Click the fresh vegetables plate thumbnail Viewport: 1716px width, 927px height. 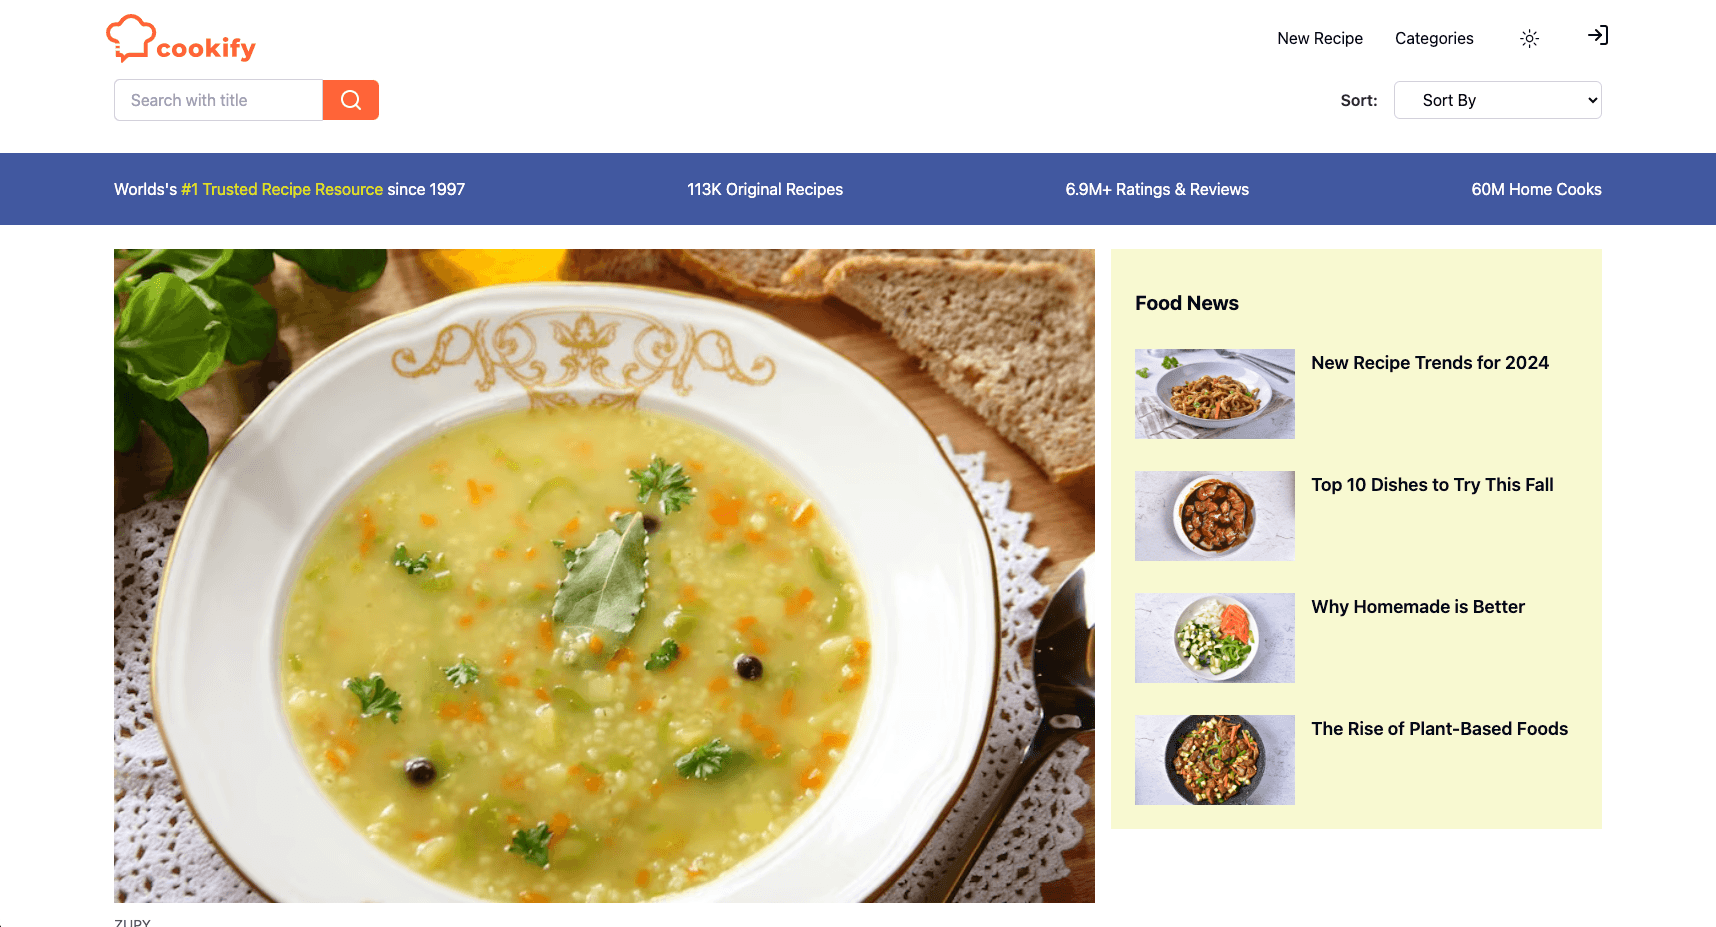click(1215, 638)
